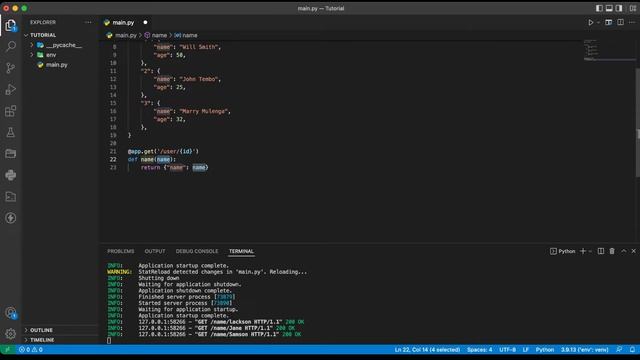
Task: Select interpreter 3.9.13 ('env': venv)
Action: [584, 349]
